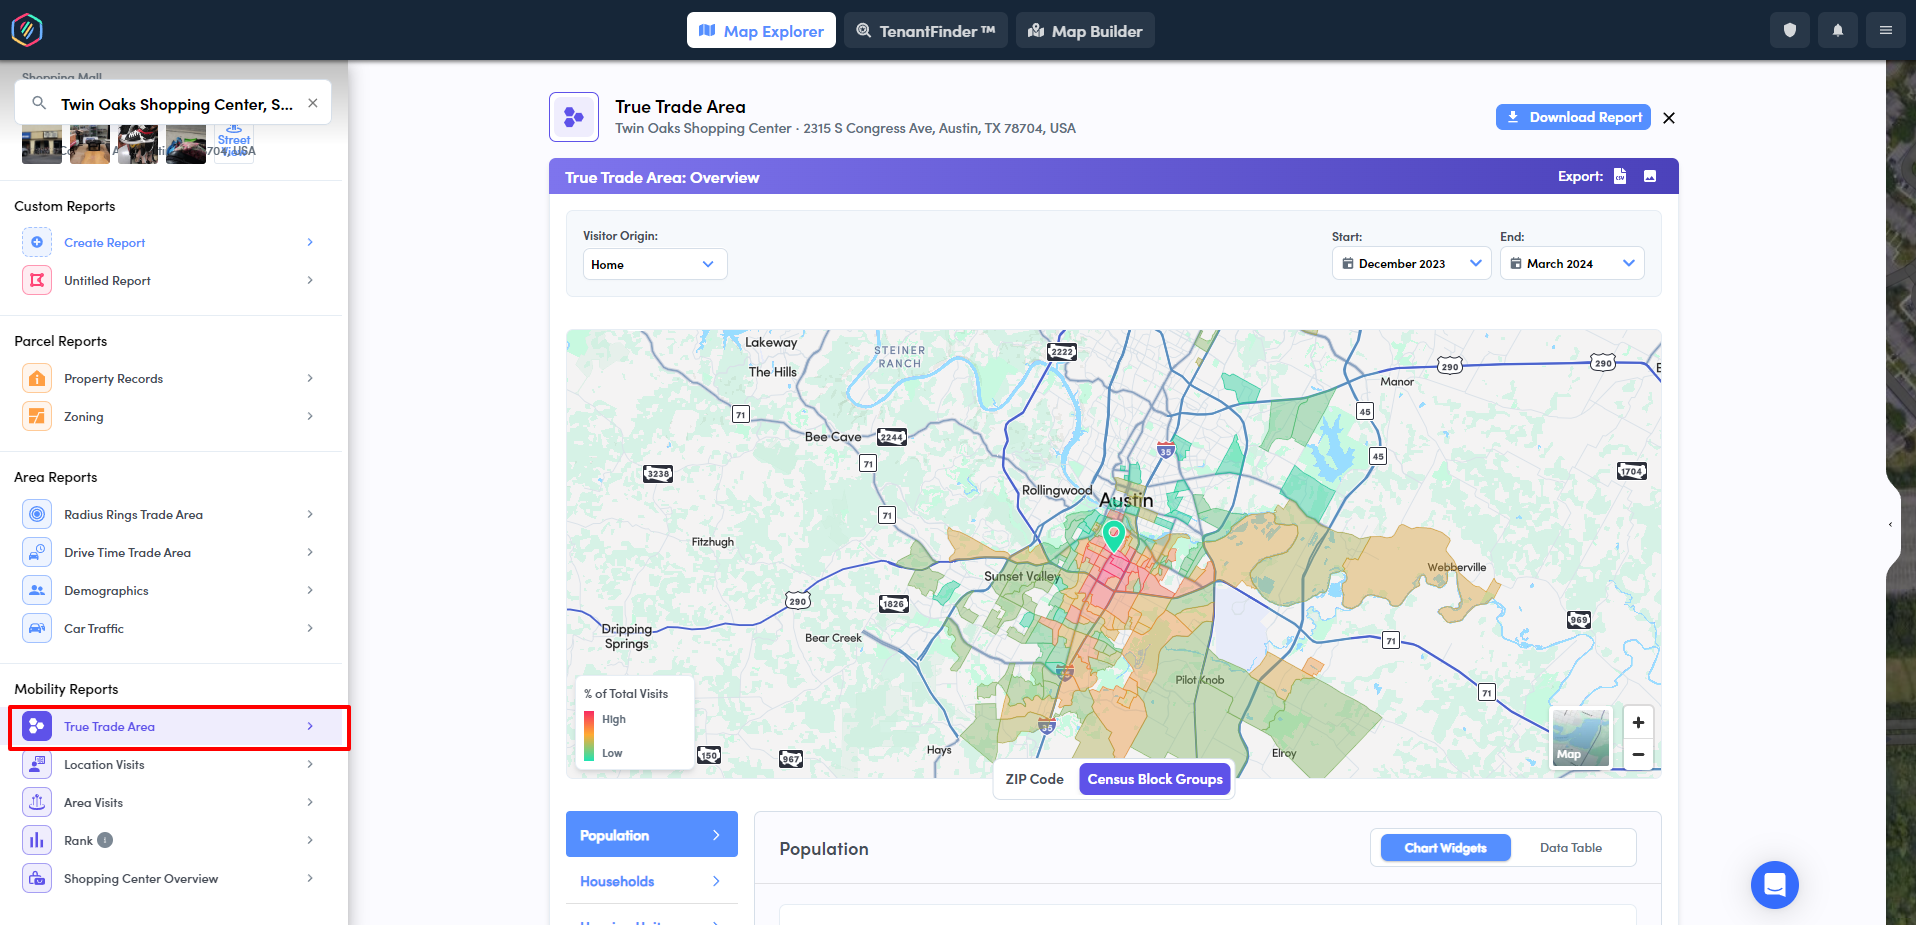Open the Map Builder tab

point(1085,30)
